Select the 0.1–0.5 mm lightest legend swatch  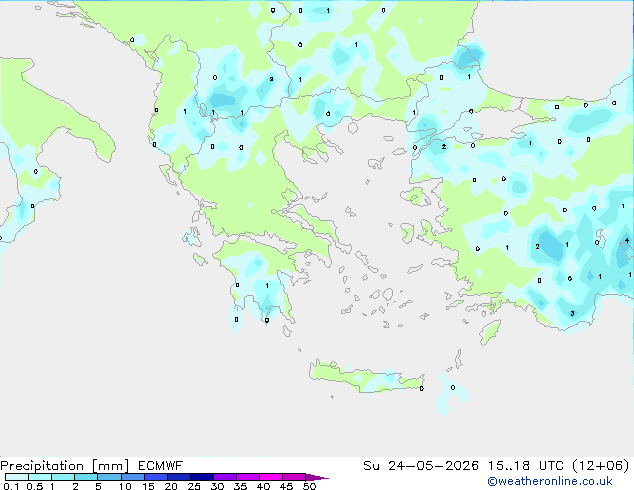tap(17, 477)
